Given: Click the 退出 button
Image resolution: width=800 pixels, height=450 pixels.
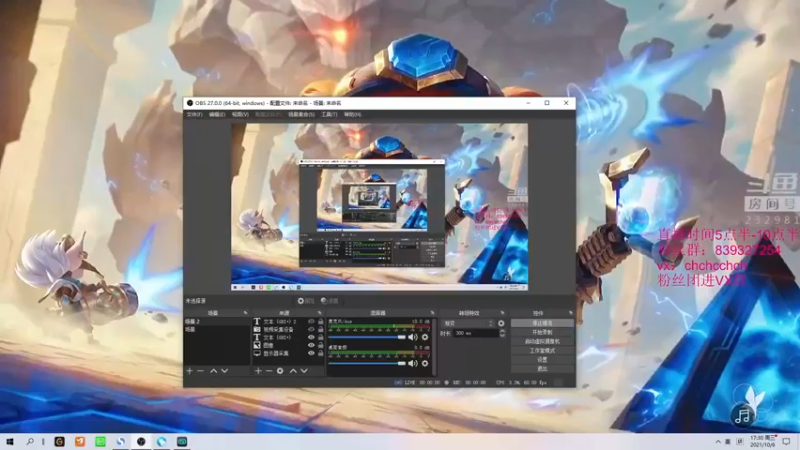Looking at the screenshot, I should (542, 368).
